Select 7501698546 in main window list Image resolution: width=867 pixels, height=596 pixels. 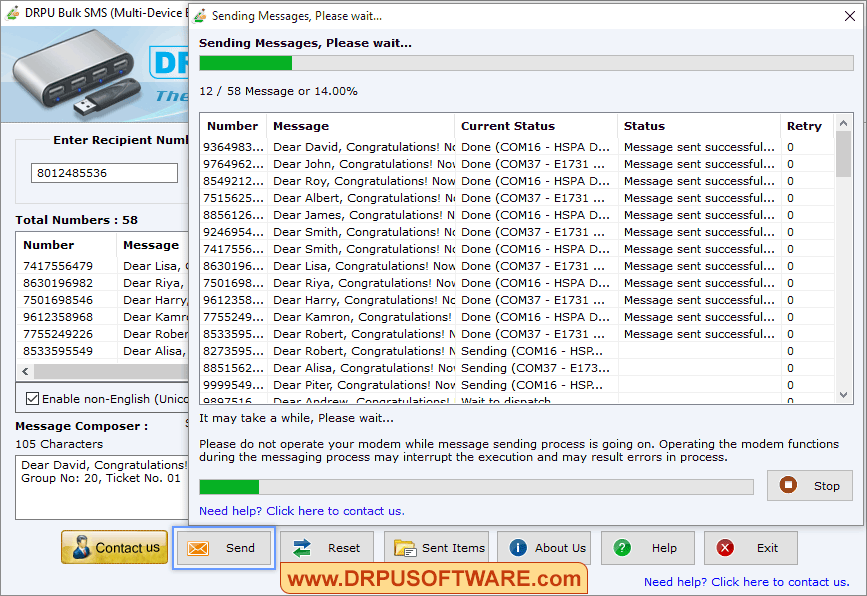(103, 300)
